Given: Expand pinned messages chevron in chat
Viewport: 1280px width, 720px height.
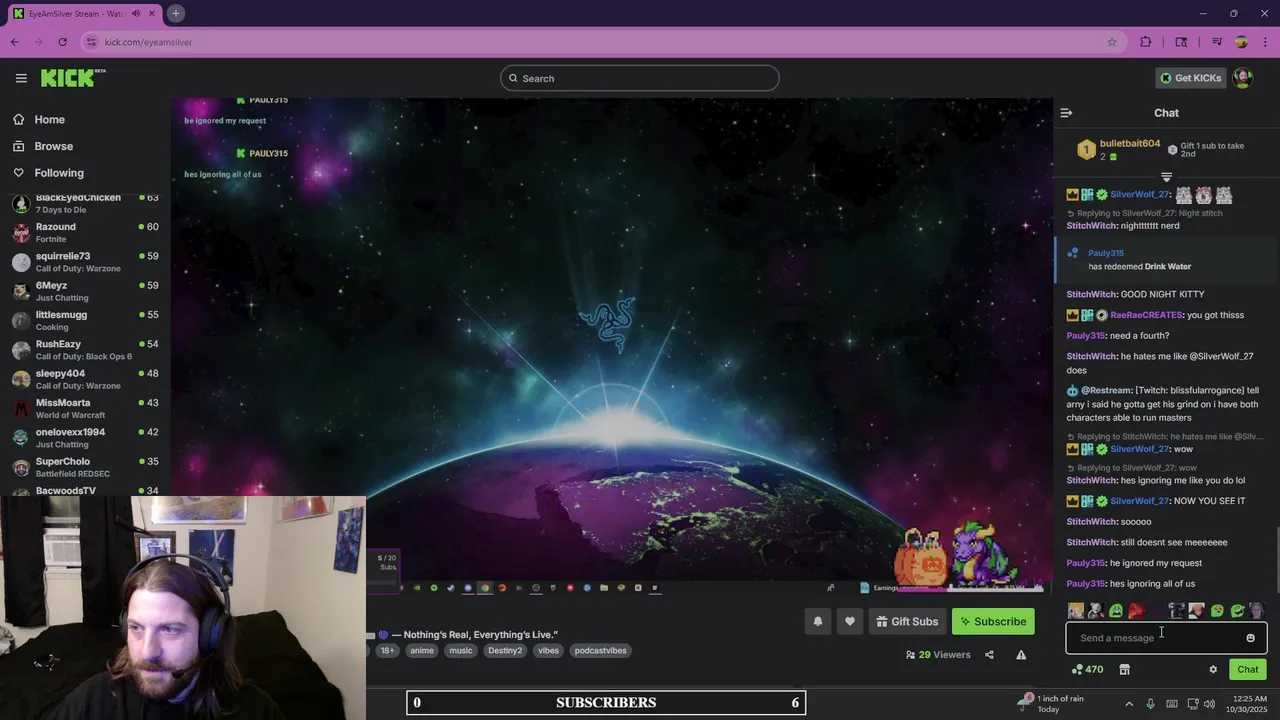Looking at the screenshot, I should point(1166,177).
